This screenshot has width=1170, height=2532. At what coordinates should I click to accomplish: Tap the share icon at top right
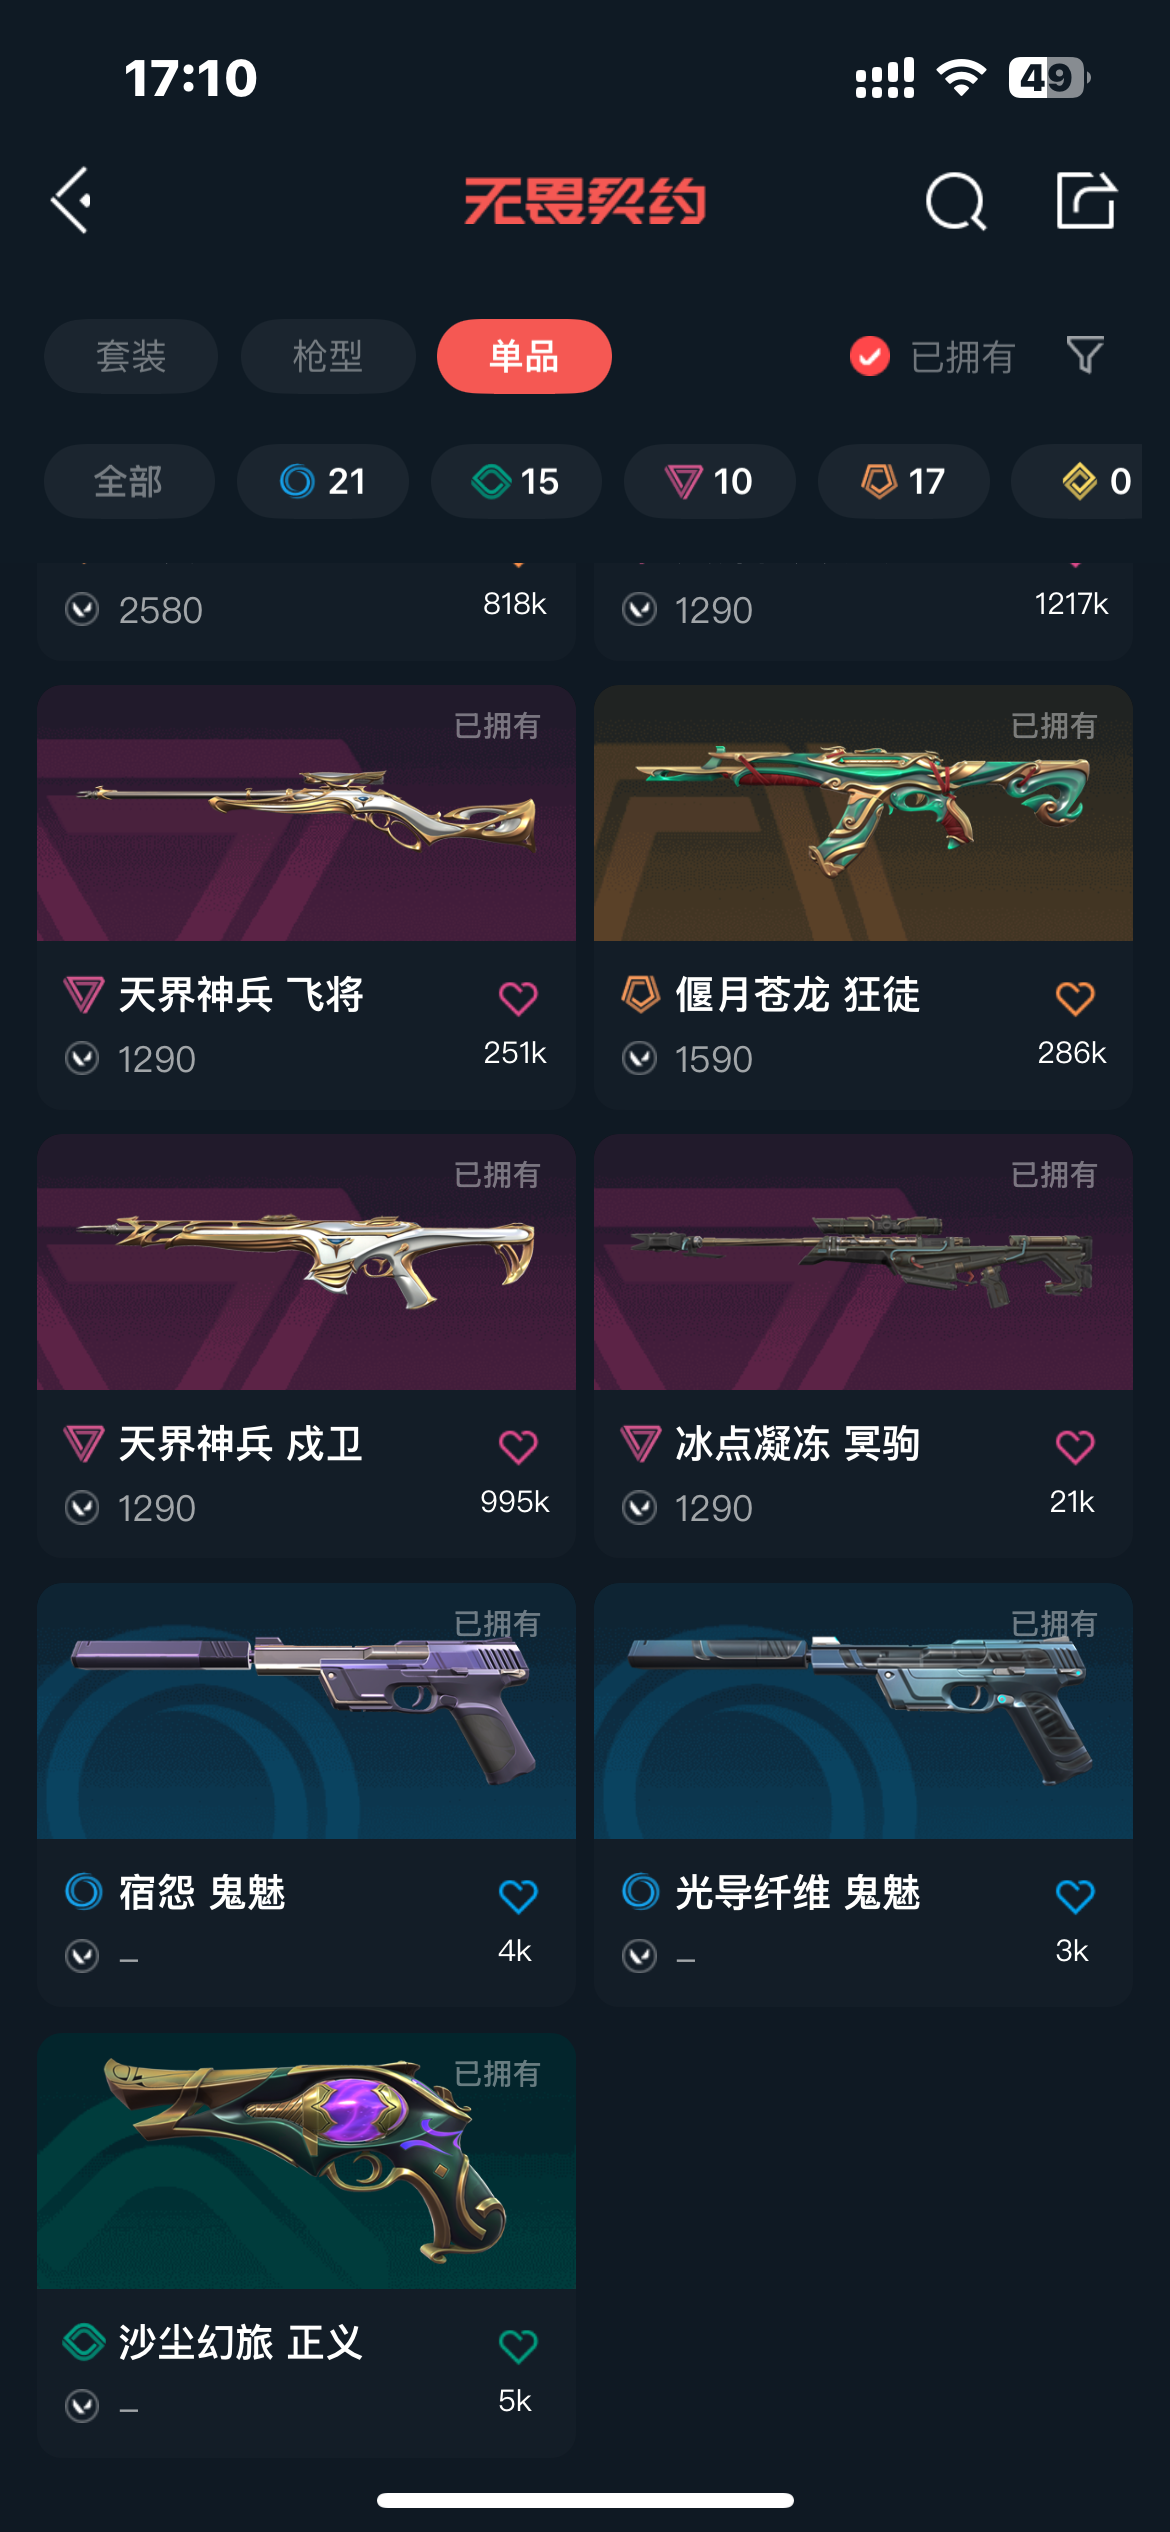[1086, 200]
